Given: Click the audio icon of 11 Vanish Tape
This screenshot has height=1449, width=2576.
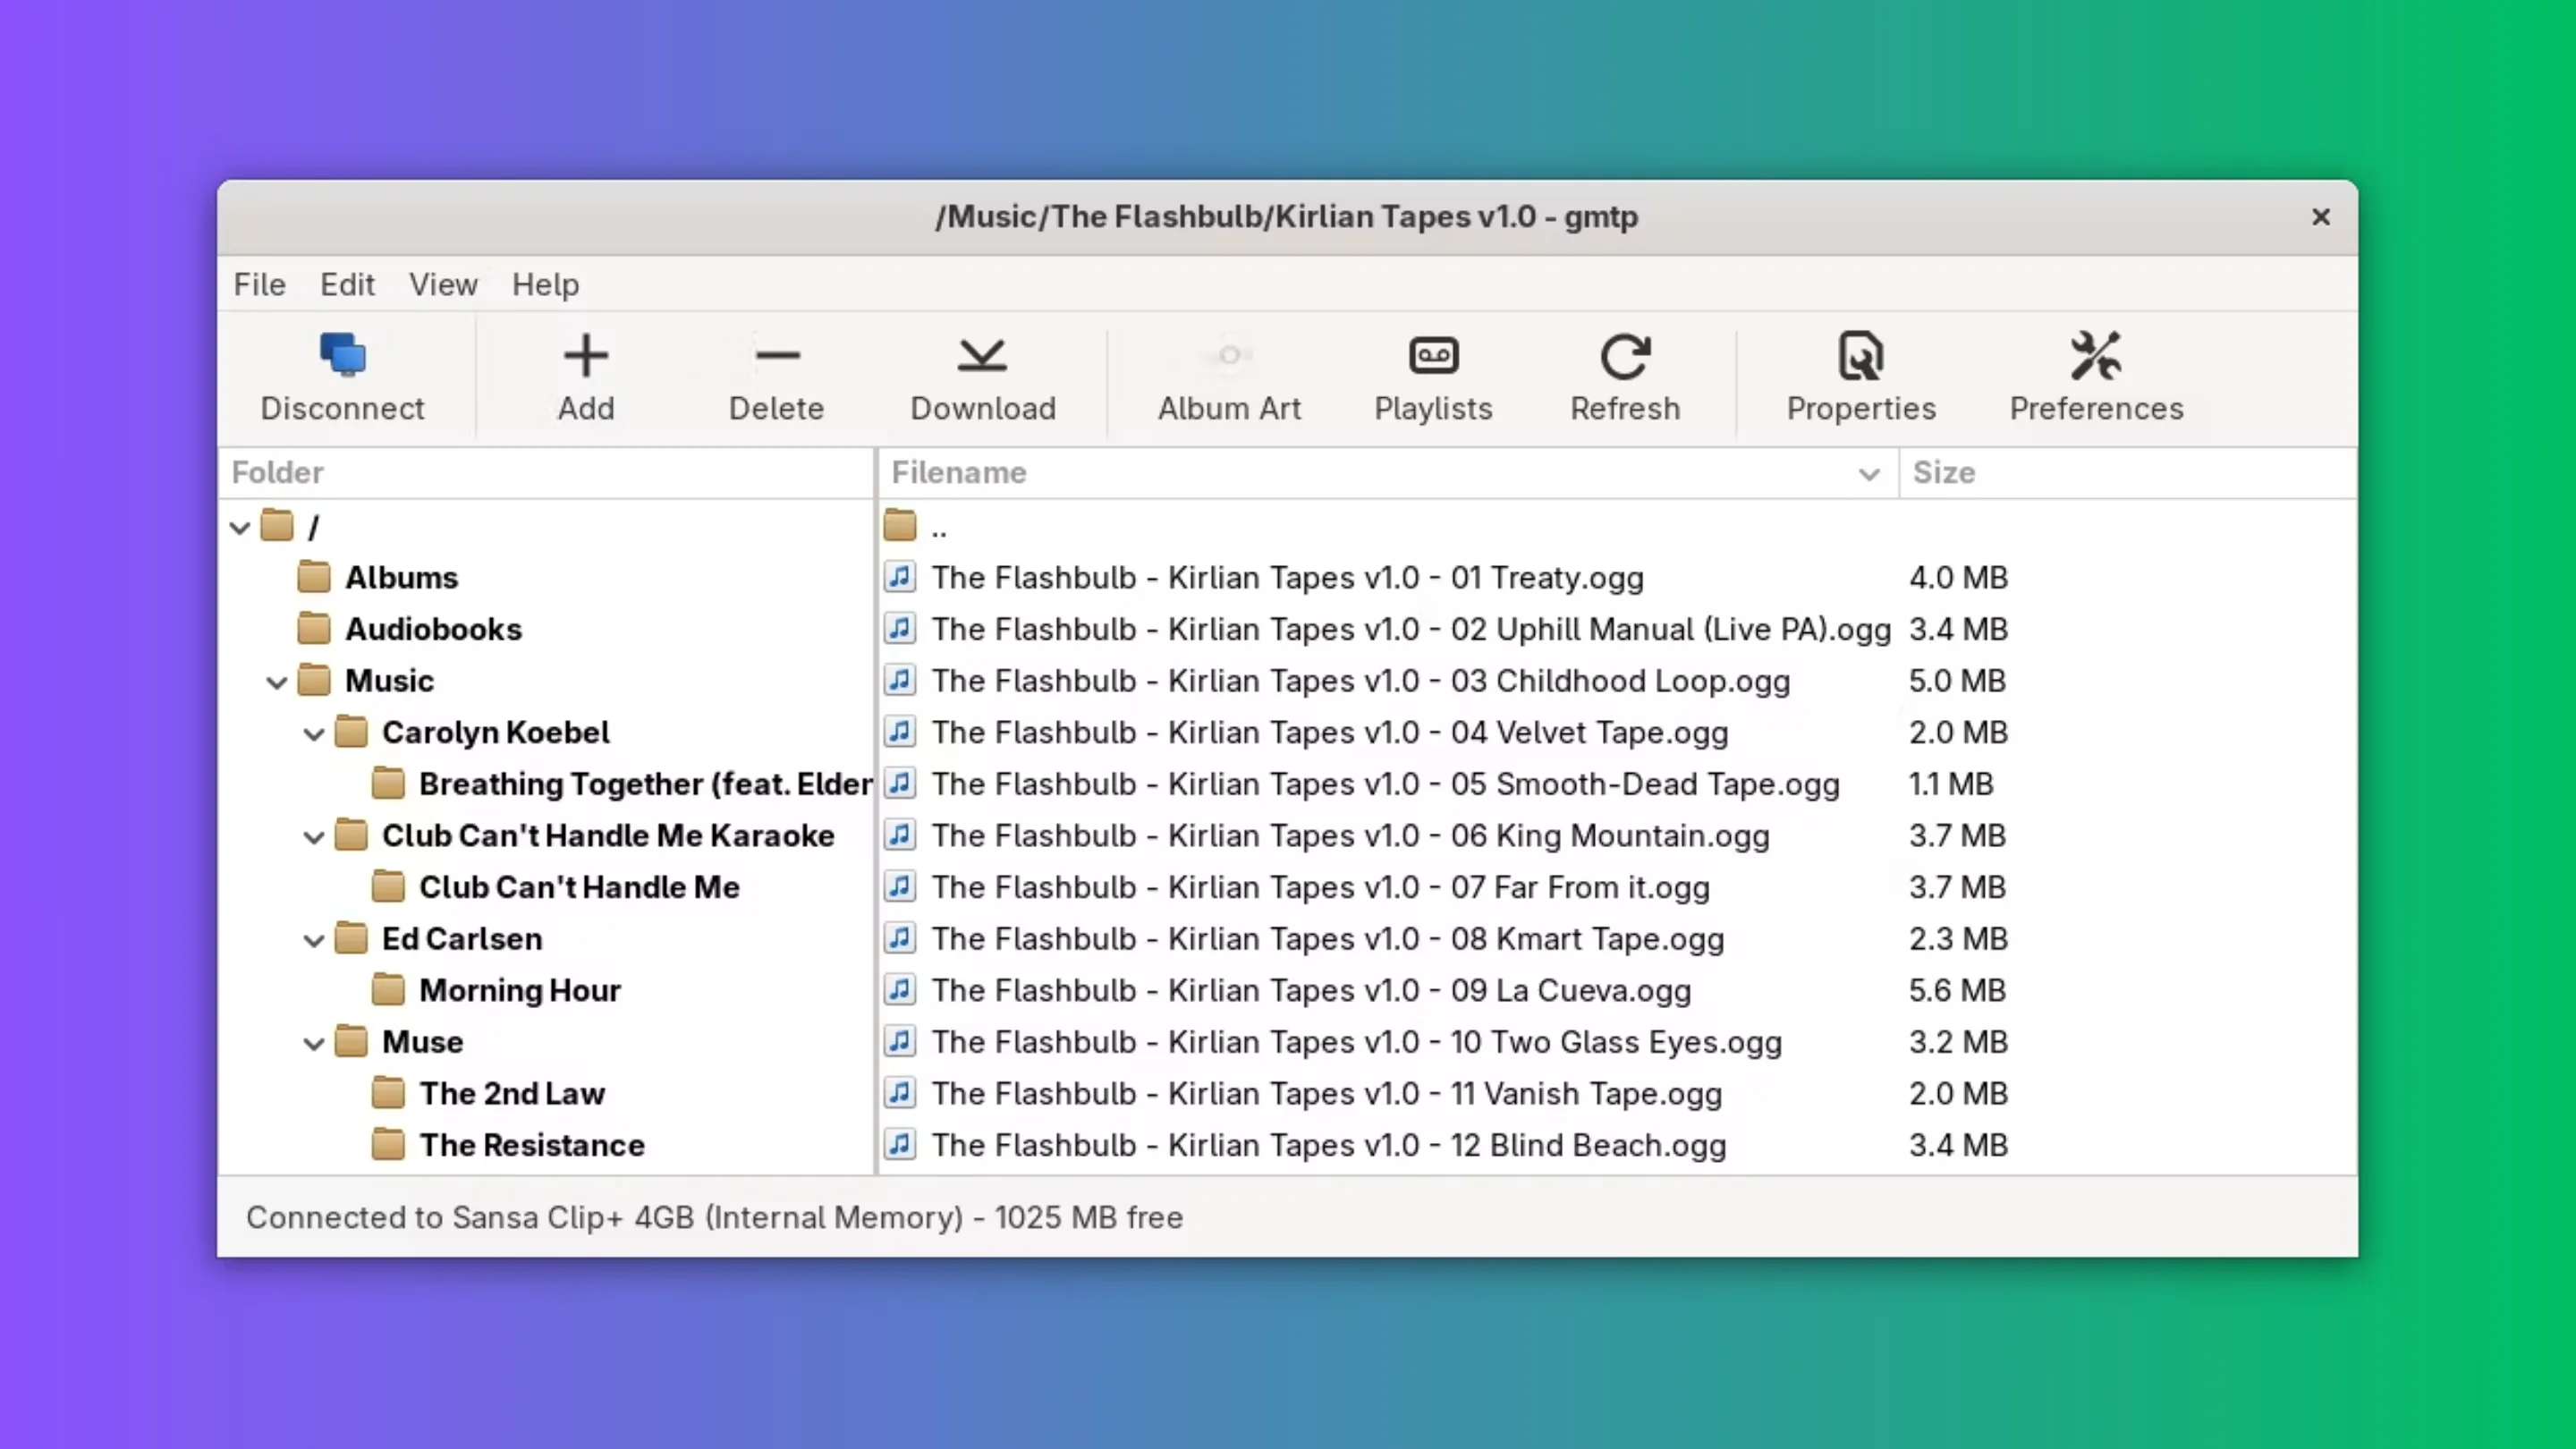Looking at the screenshot, I should coord(900,1093).
